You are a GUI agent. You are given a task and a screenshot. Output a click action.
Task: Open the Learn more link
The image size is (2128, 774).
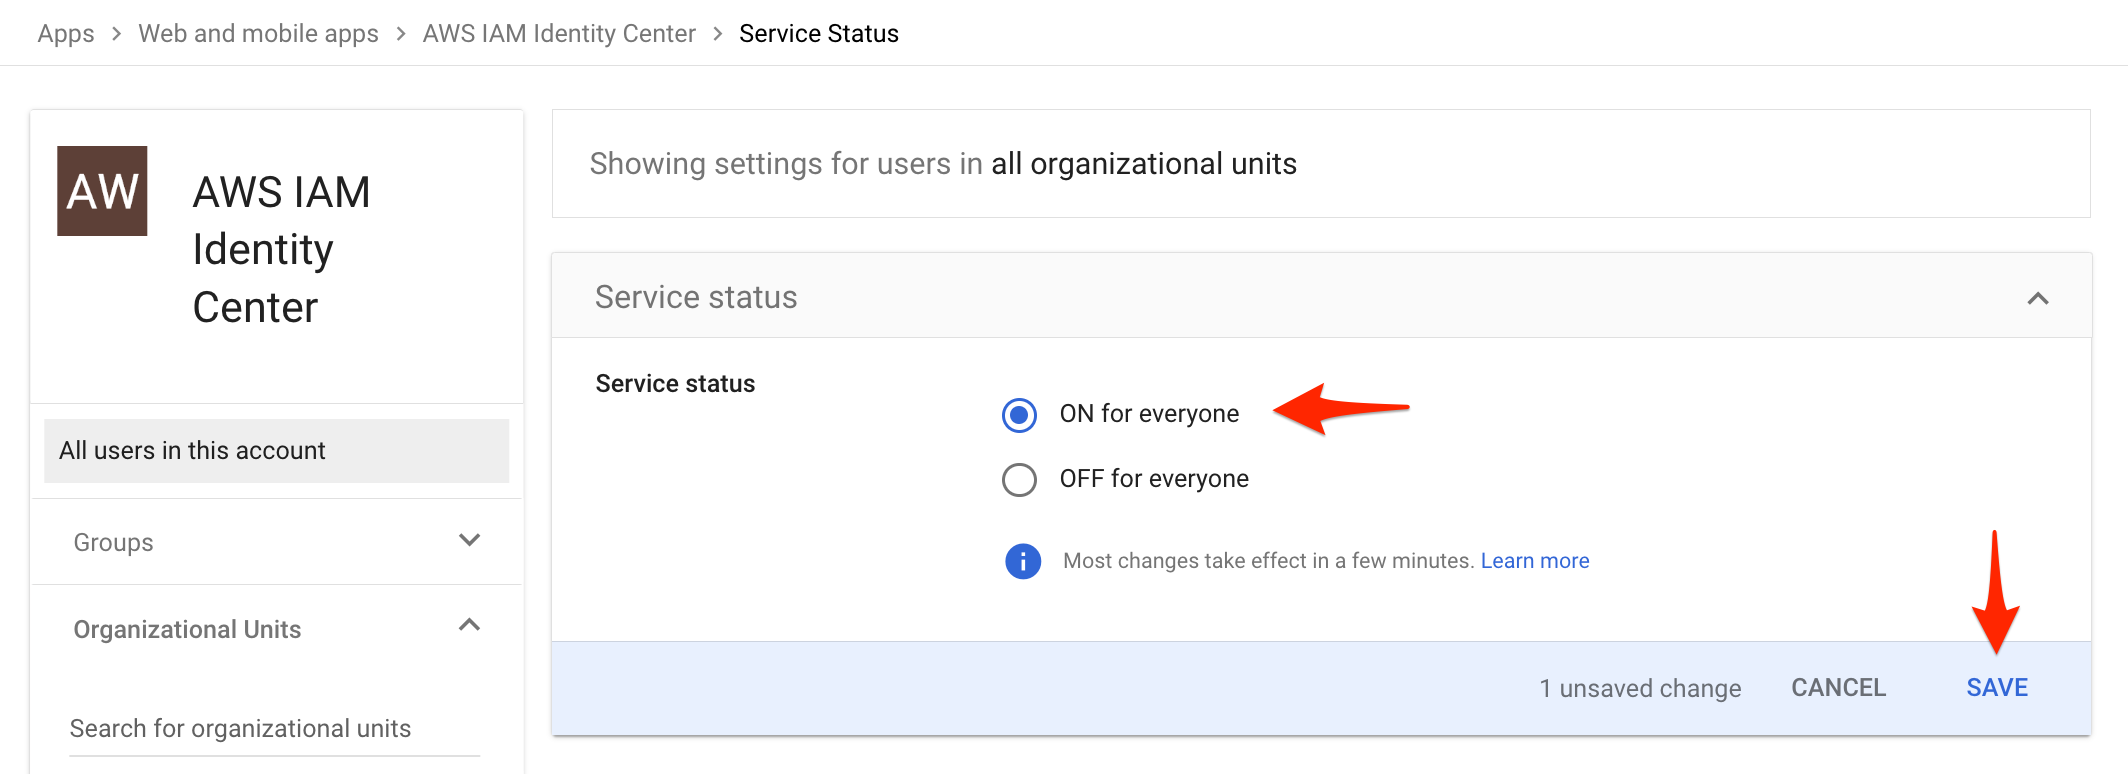click(x=1535, y=561)
